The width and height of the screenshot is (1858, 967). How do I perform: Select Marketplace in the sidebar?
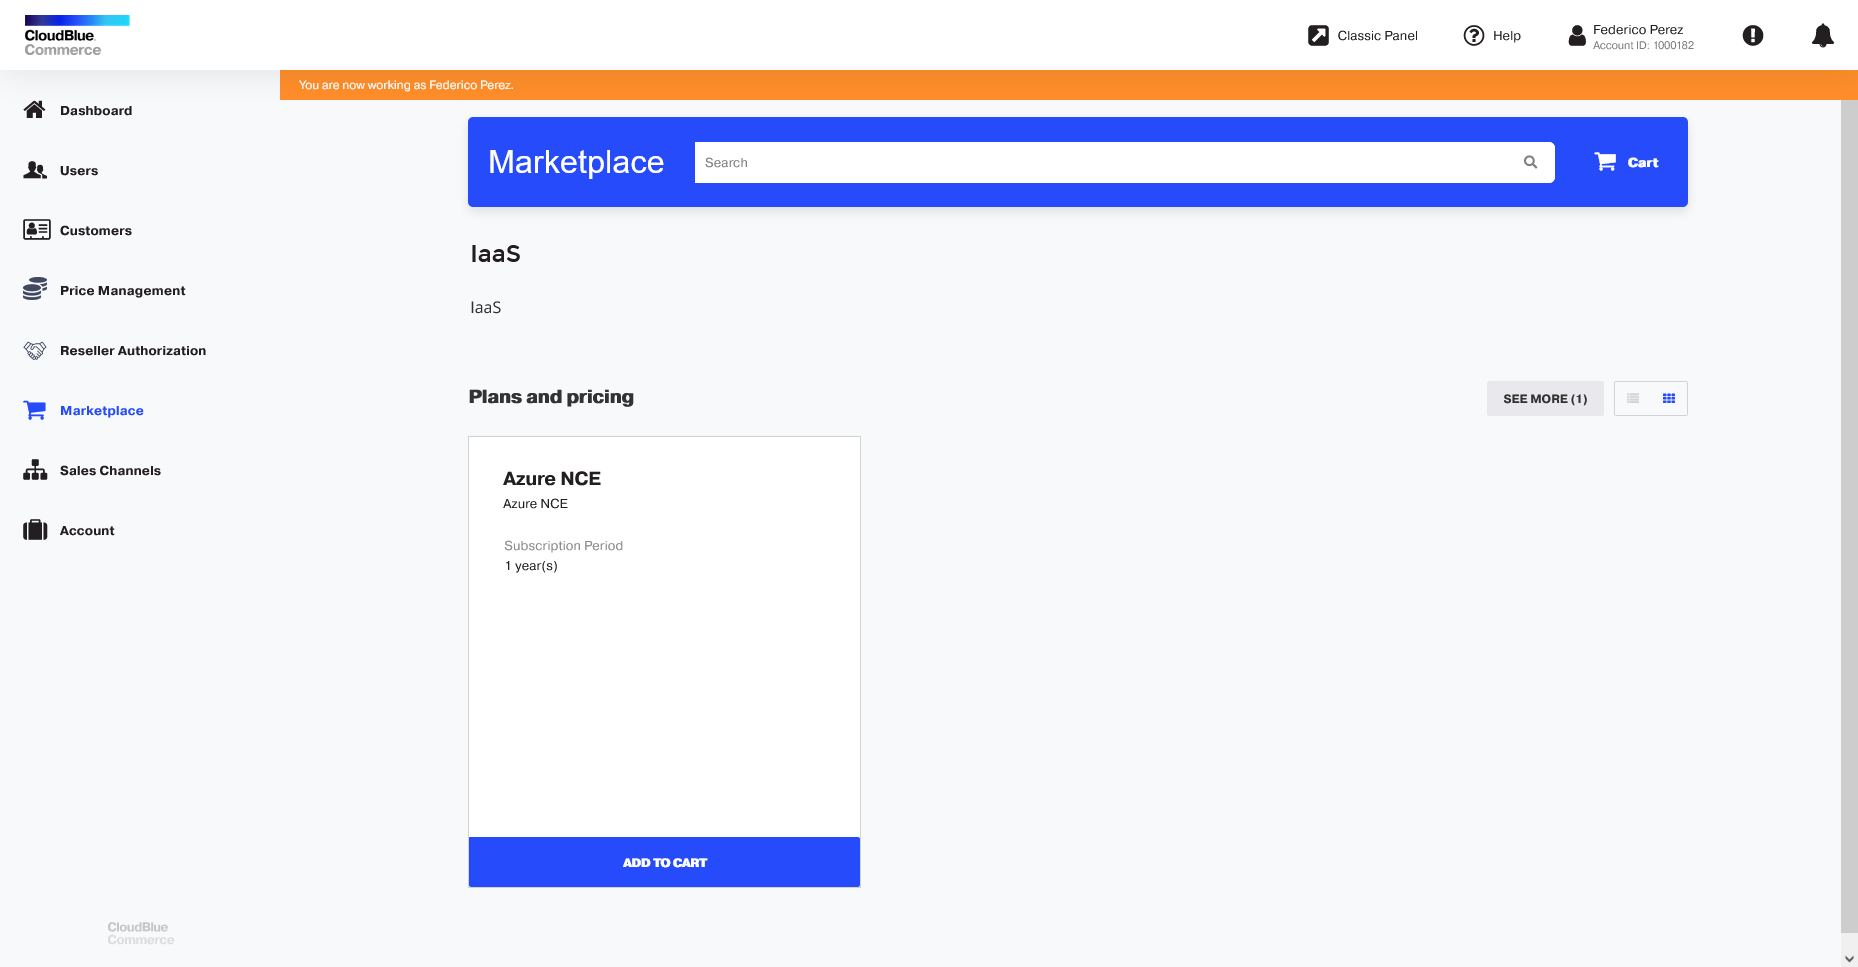(x=102, y=410)
